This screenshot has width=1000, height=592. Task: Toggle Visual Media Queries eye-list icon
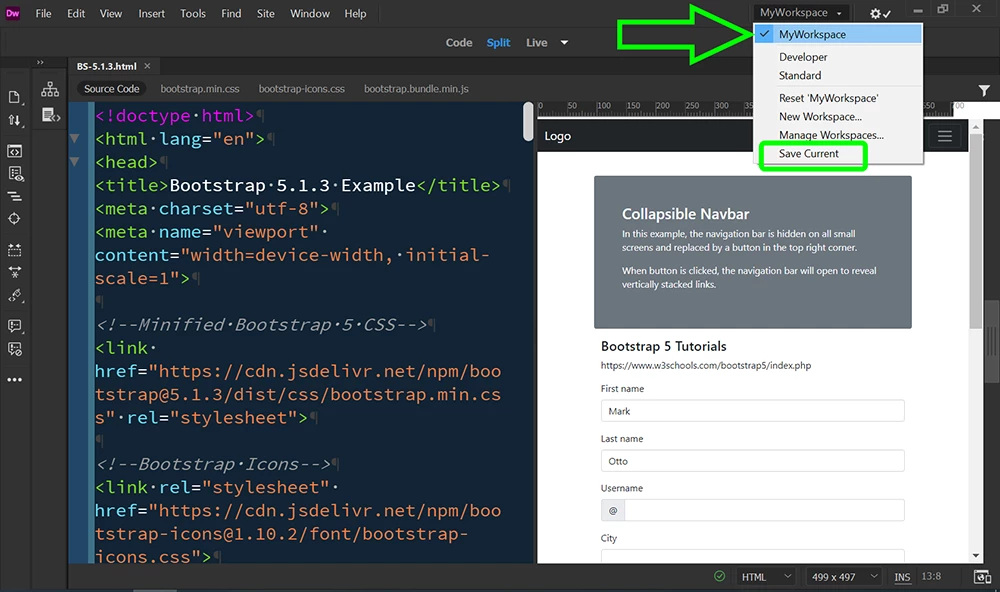coord(15,174)
